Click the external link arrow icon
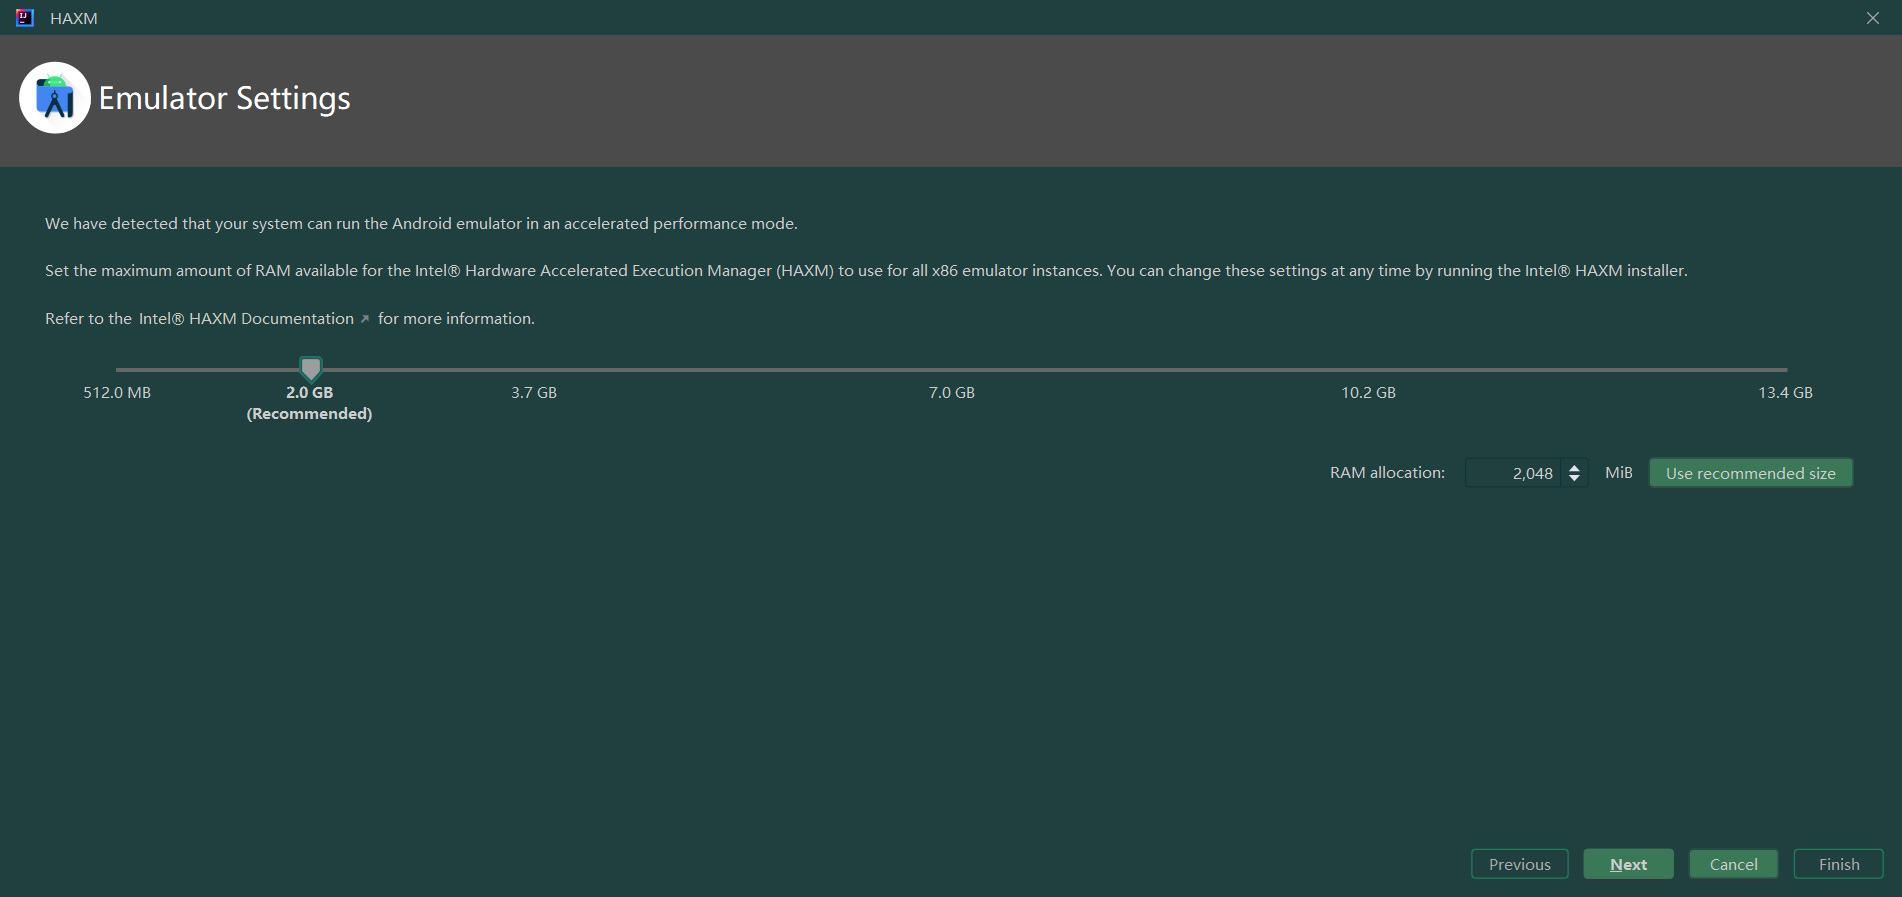The height and width of the screenshot is (897, 1902). click(x=365, y=319)
